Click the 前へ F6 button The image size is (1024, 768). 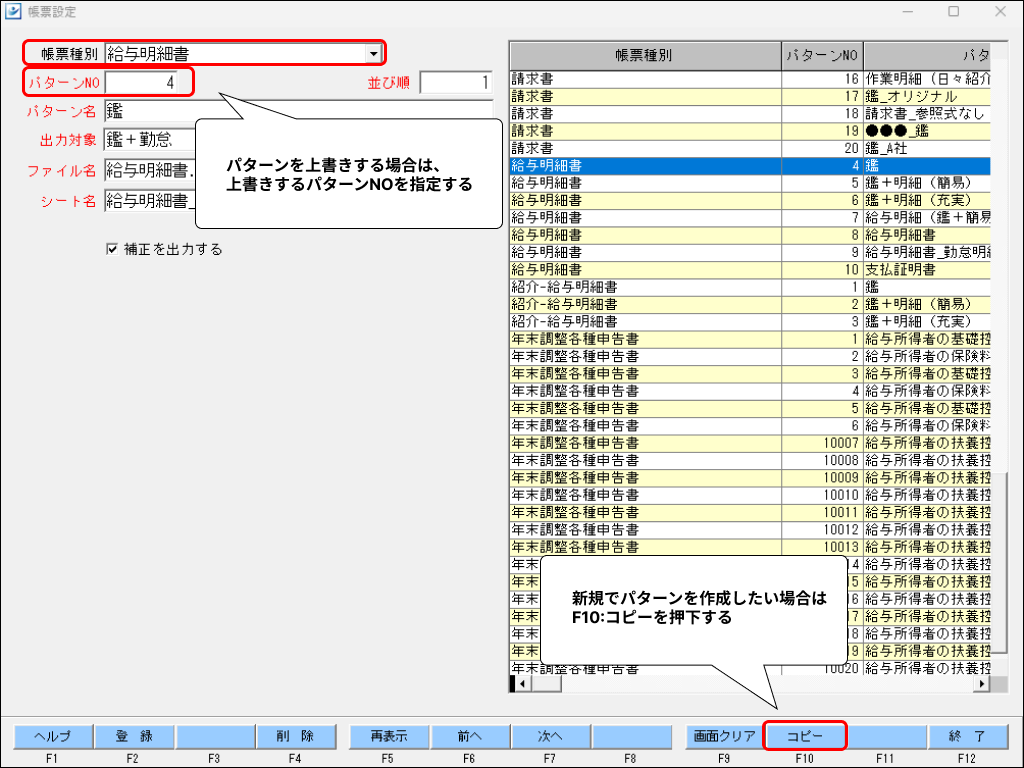pyautogui.click(x=470, y=736)
